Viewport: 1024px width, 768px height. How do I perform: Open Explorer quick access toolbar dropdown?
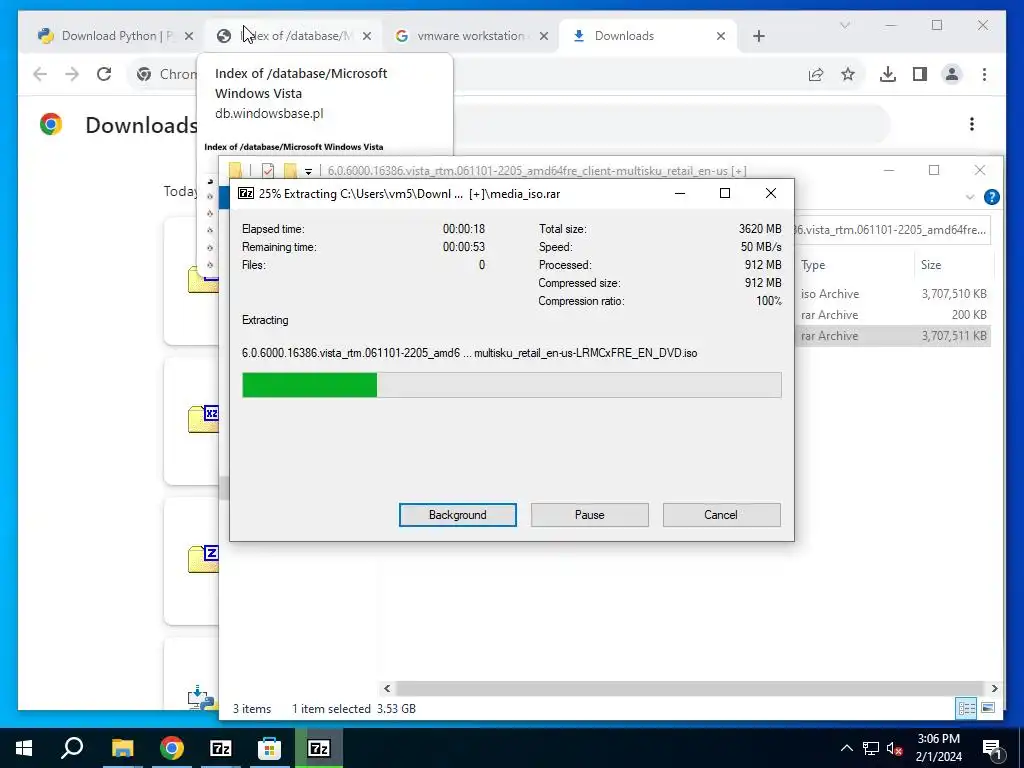click(x=308, y=171)
